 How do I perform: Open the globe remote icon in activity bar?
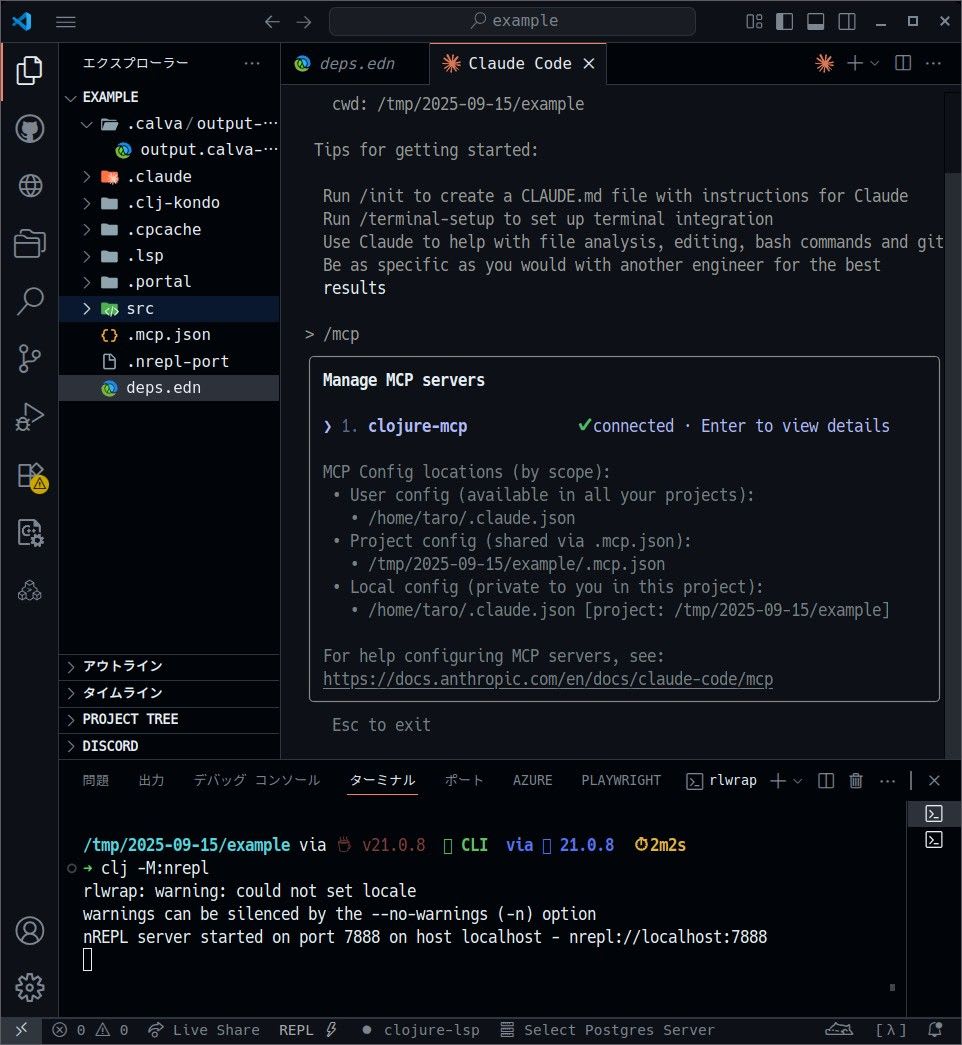pyautogui.click(x=29, y=185)
